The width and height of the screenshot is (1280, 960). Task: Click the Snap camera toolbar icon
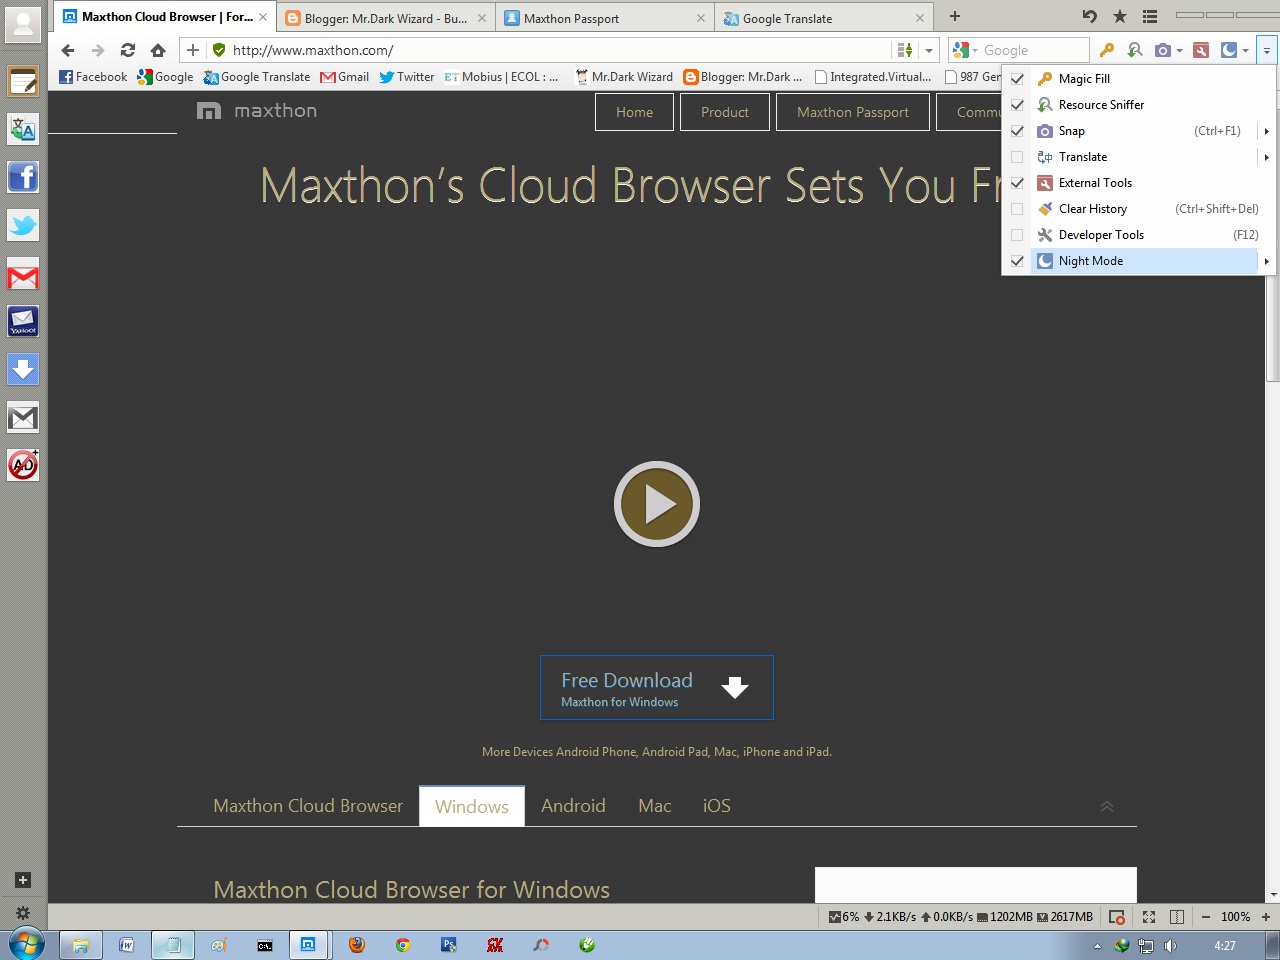coord(1162,50)
